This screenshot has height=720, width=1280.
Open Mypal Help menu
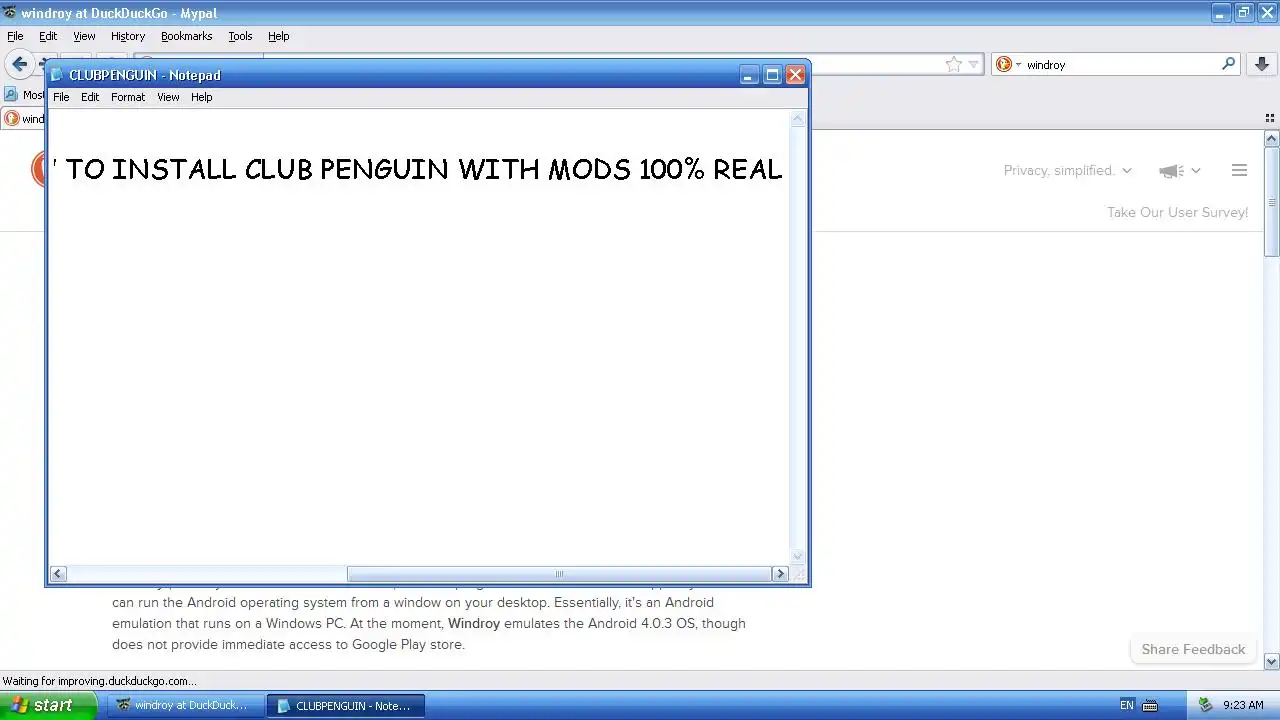pyautogui.click(x=279, y=36)
